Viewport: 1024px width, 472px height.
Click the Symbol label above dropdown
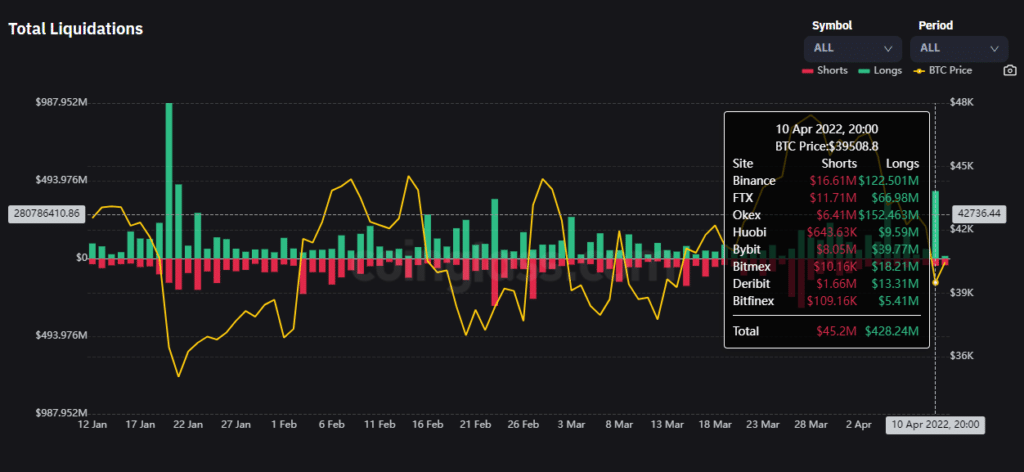(x=831, y=25)
